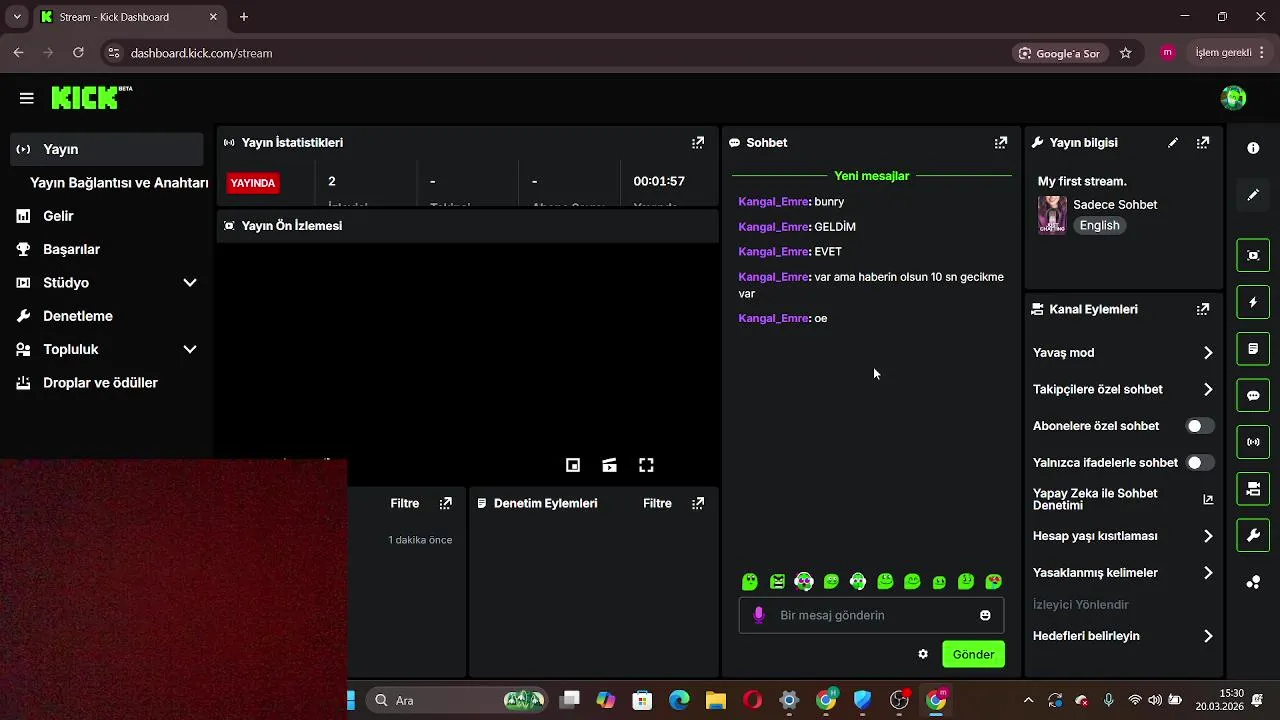Enable theater mode on stream preview
The height and width of the screenshot is (720, 1280).
[609, 465]
